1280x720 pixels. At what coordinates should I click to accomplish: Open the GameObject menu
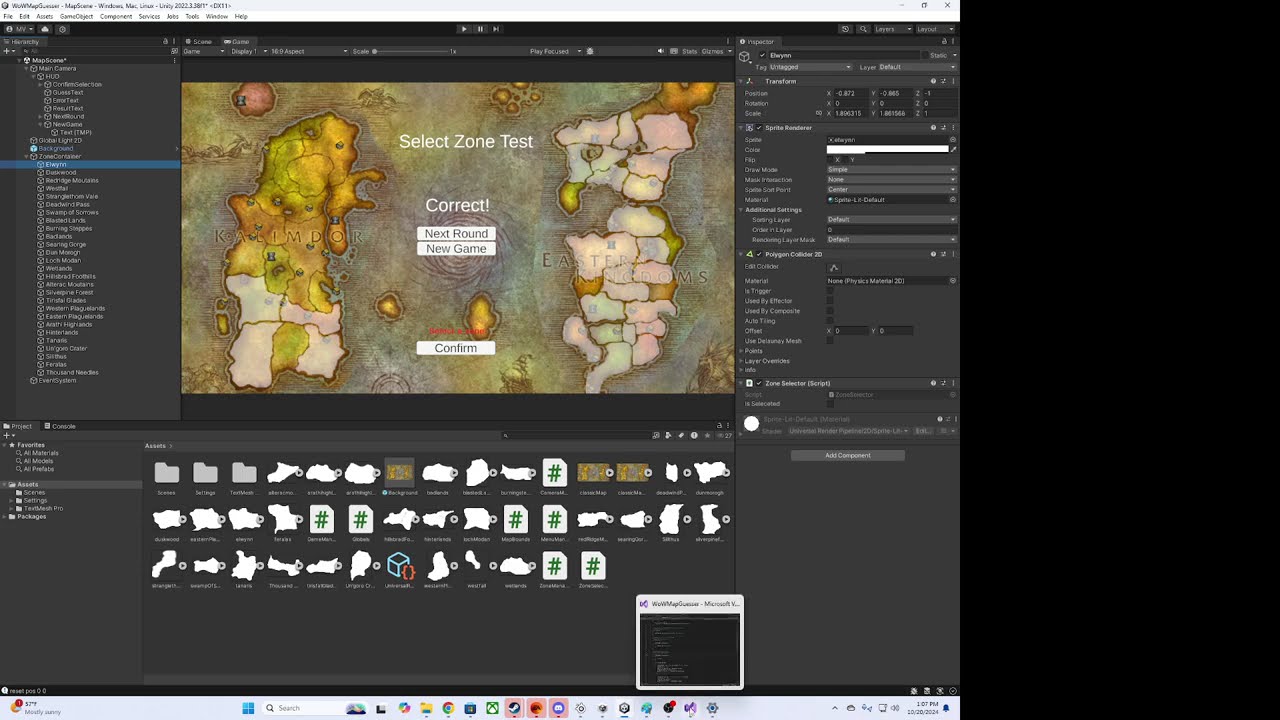(x=76, y=17)
